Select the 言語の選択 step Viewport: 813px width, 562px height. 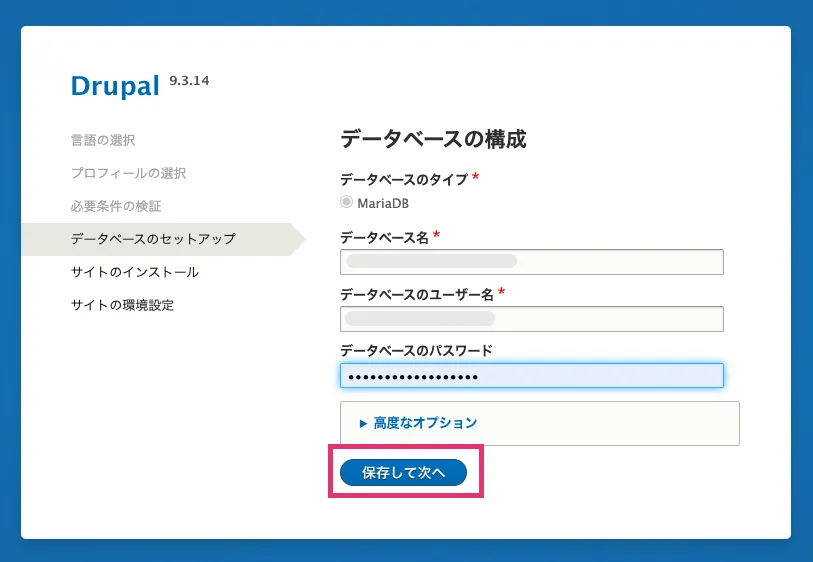coord(103,140)
